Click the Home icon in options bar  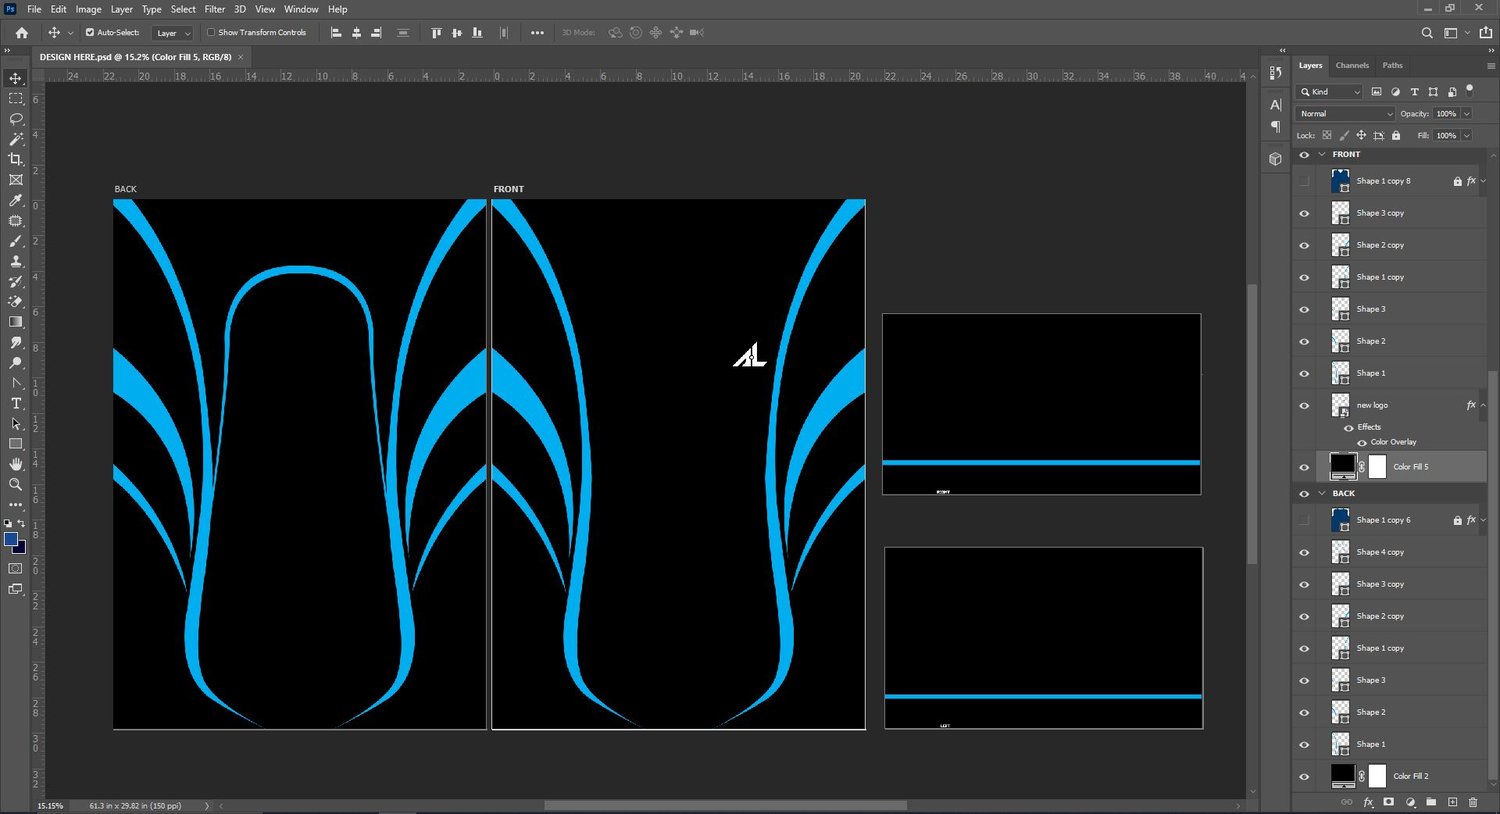(21, 32)
